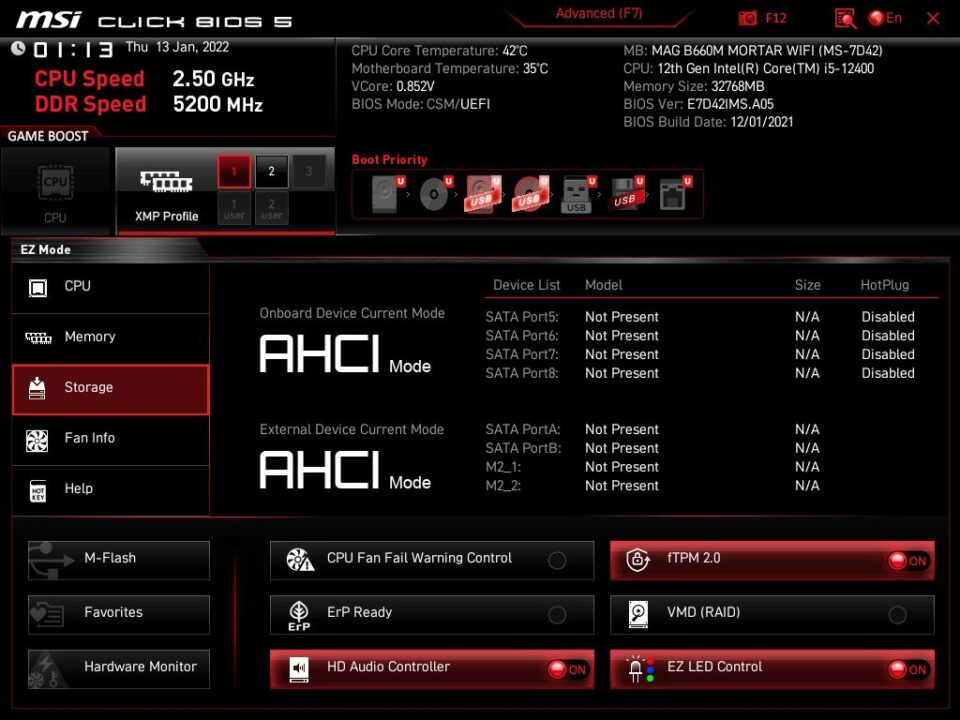Change language with the En globe icon
The image size is (960, 720).
[885, 18]
